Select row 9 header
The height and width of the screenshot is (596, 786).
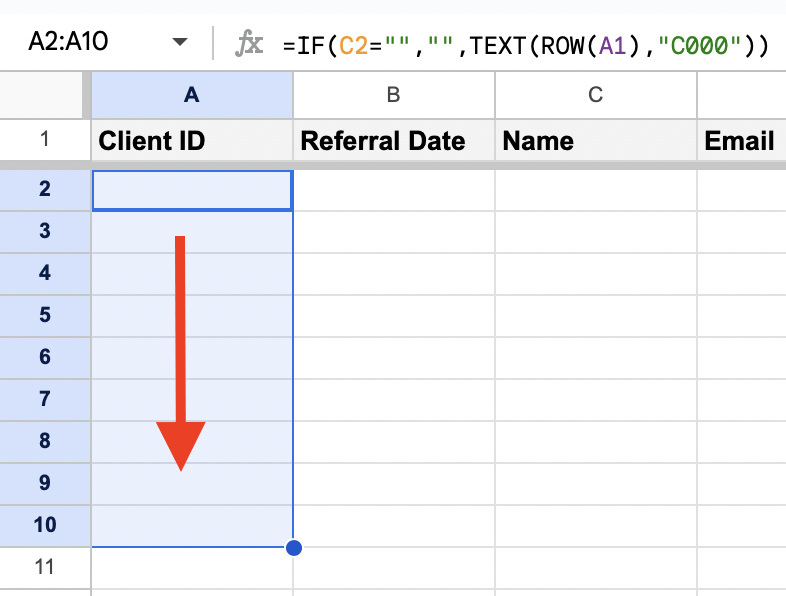(x=45, y=484)
